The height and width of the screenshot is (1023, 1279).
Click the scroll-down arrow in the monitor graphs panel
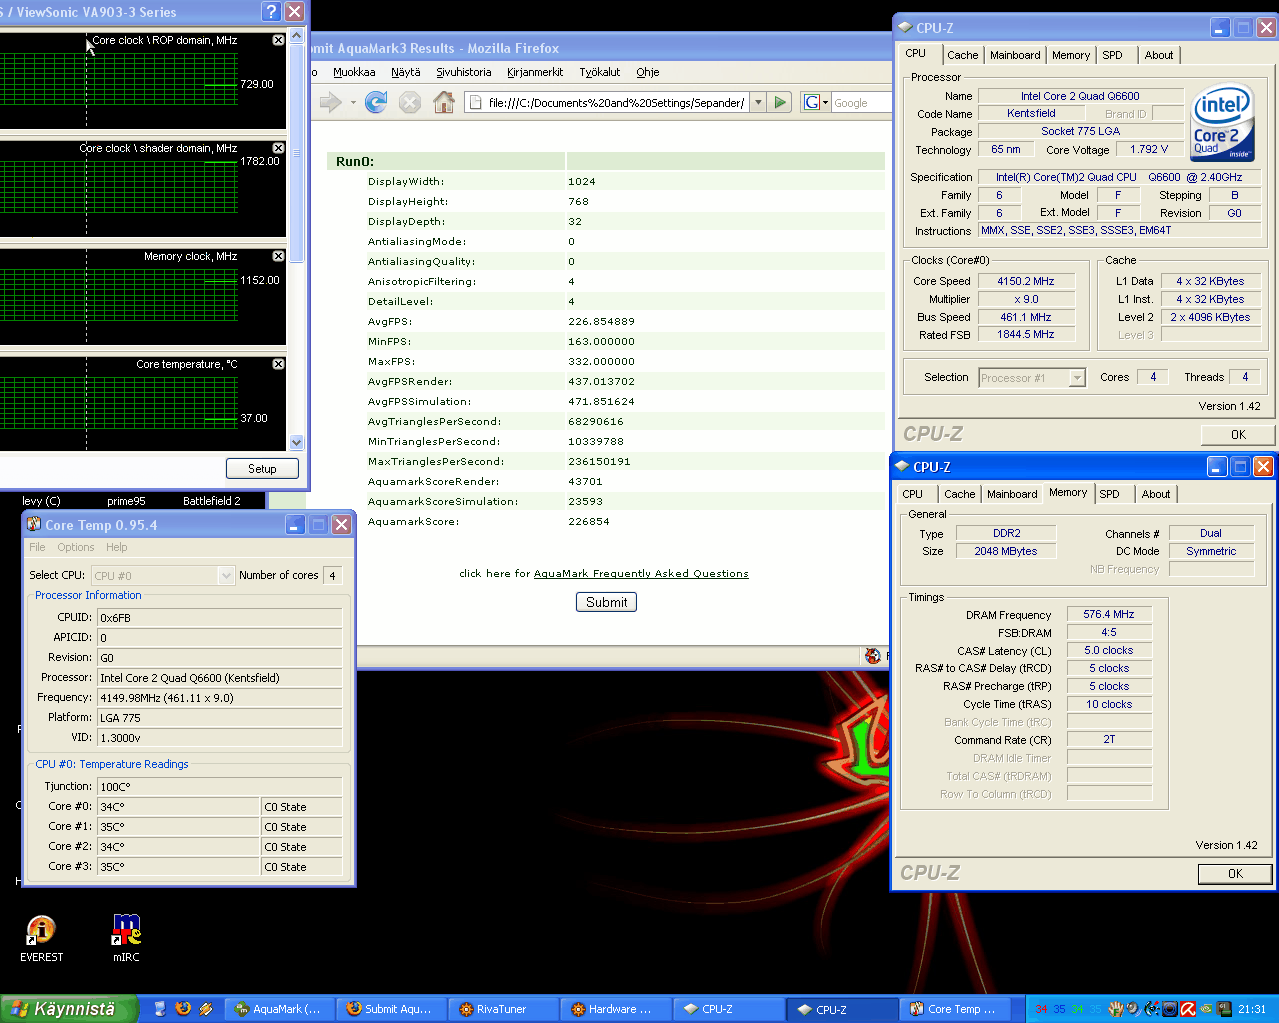pyautogui.click(x=296, y=442)
